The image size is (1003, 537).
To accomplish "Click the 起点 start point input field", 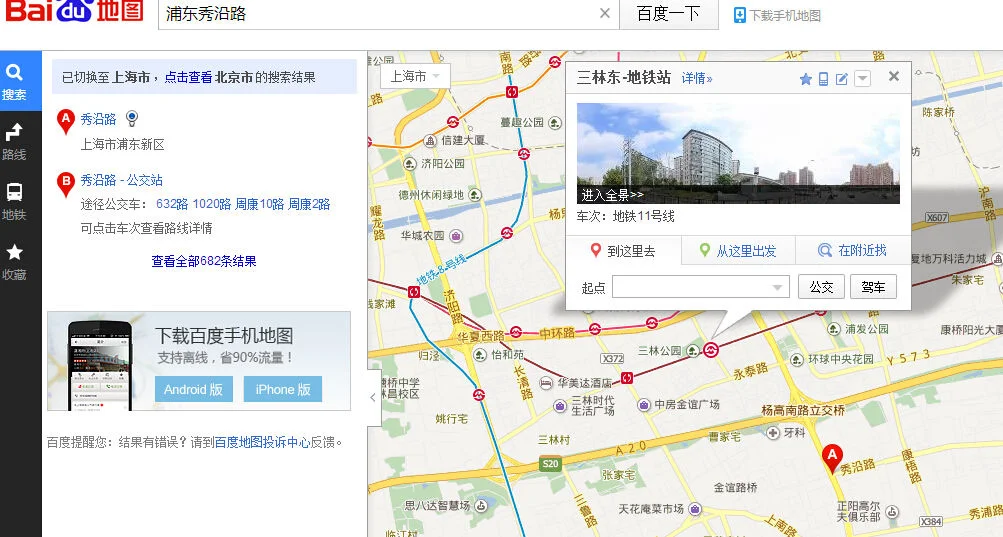I will pyautogui.click(x=700, y=287).
